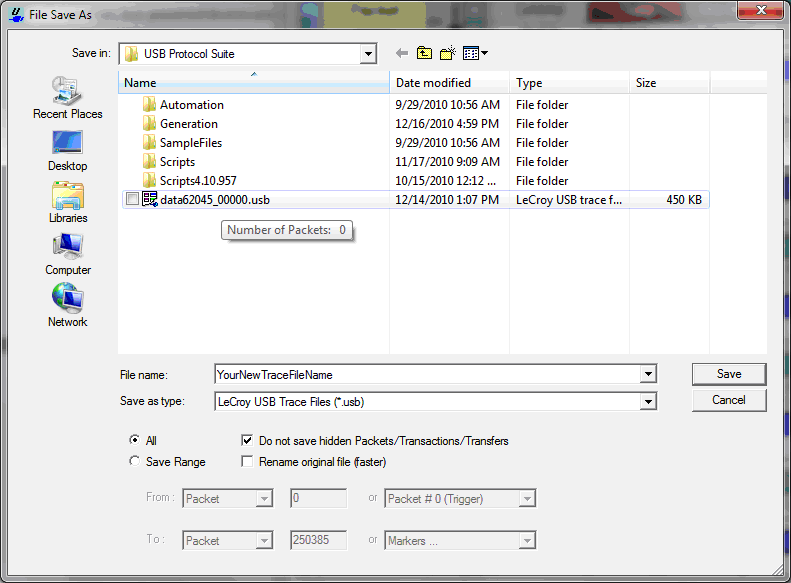Enable Rename original file (faster)

pyautogui.click(x=247, y=461)
